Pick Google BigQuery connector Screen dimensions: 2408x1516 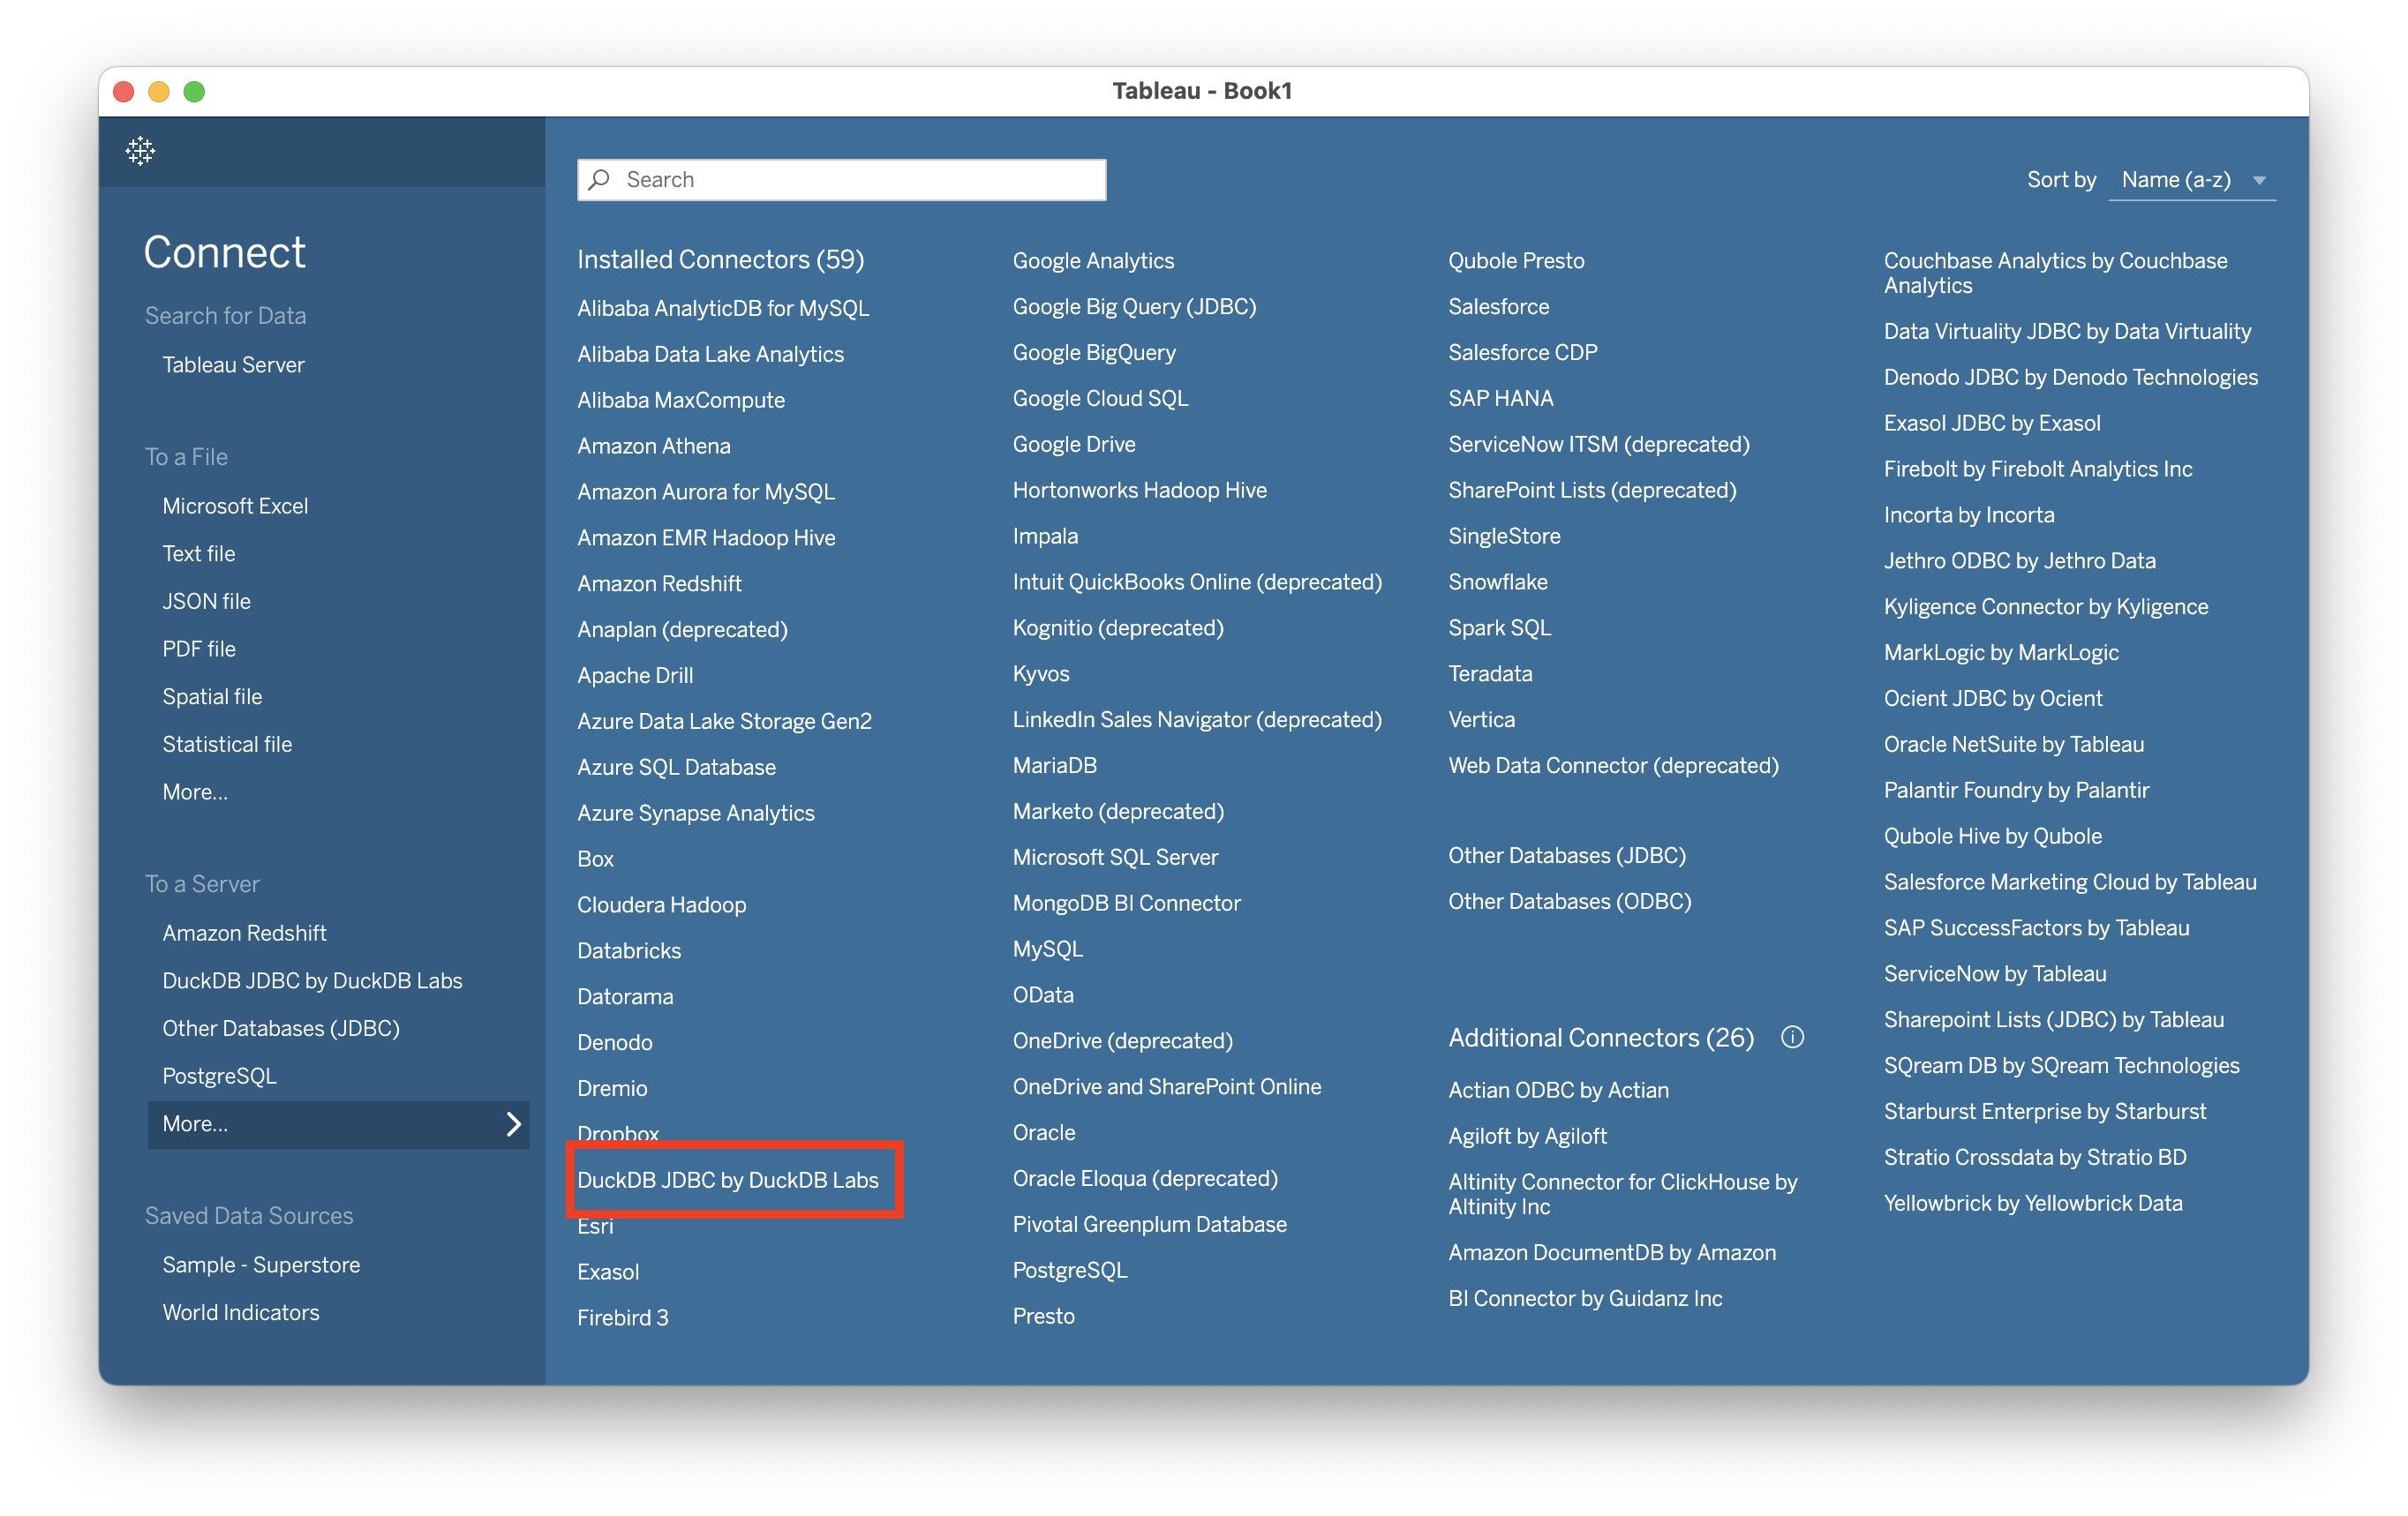(x=1094, y=352)
